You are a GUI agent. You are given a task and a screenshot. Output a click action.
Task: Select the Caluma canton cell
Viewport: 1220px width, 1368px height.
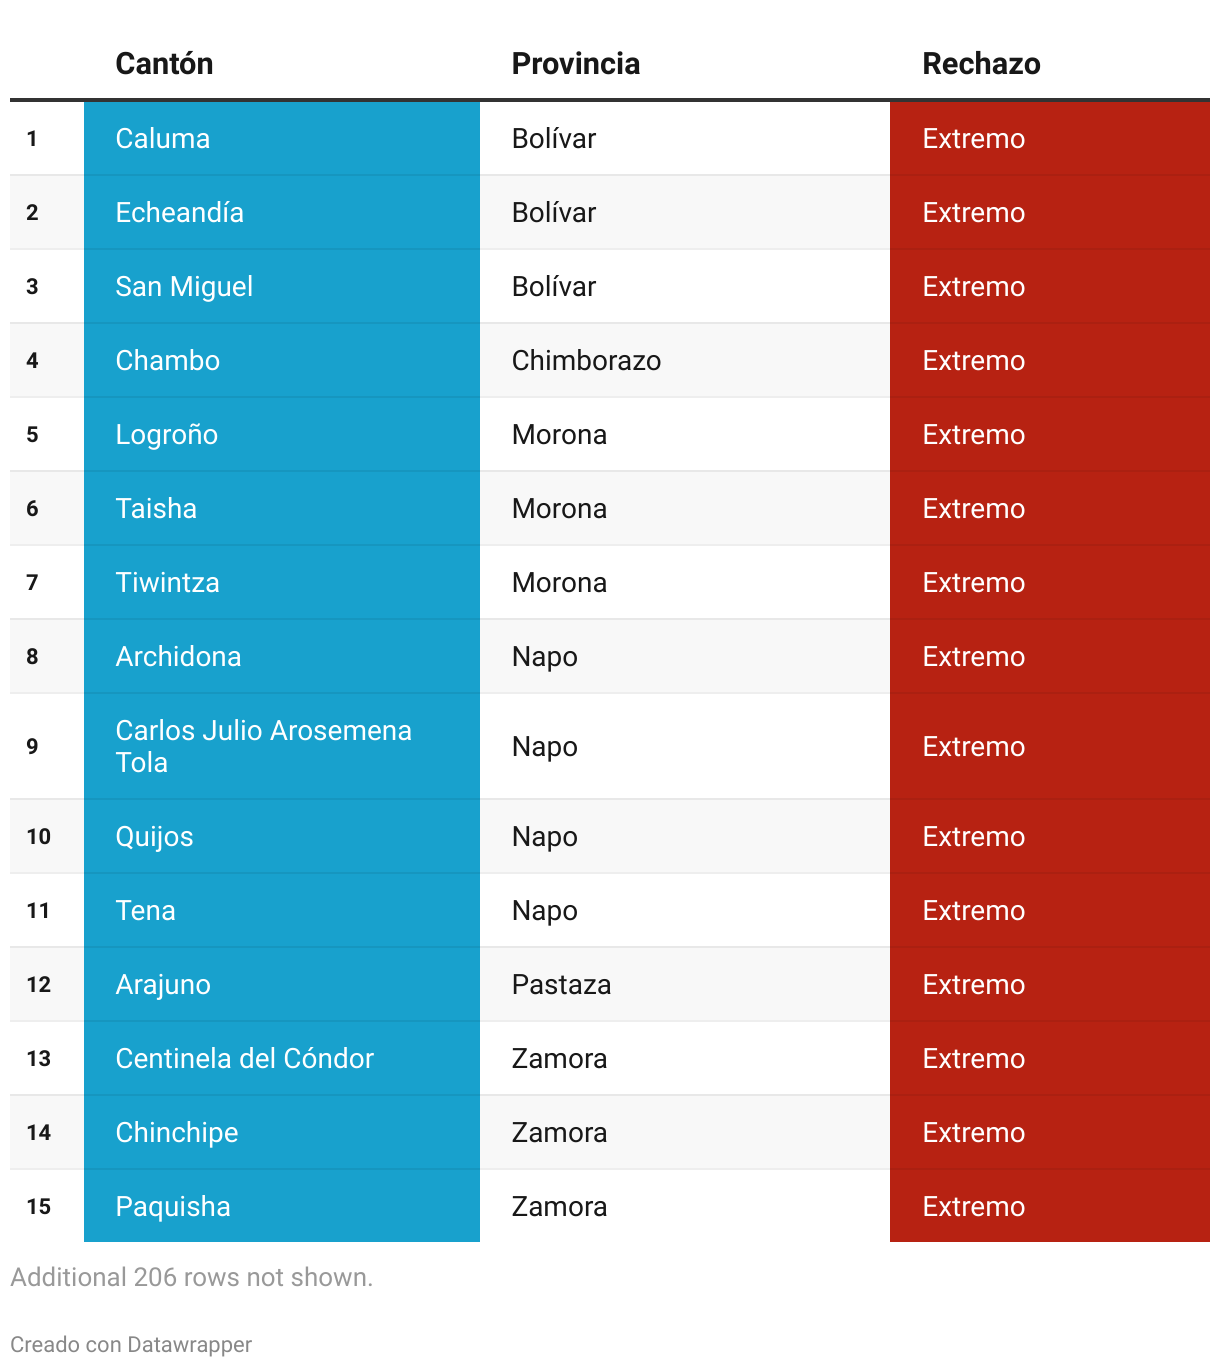(x=282, y=138)
